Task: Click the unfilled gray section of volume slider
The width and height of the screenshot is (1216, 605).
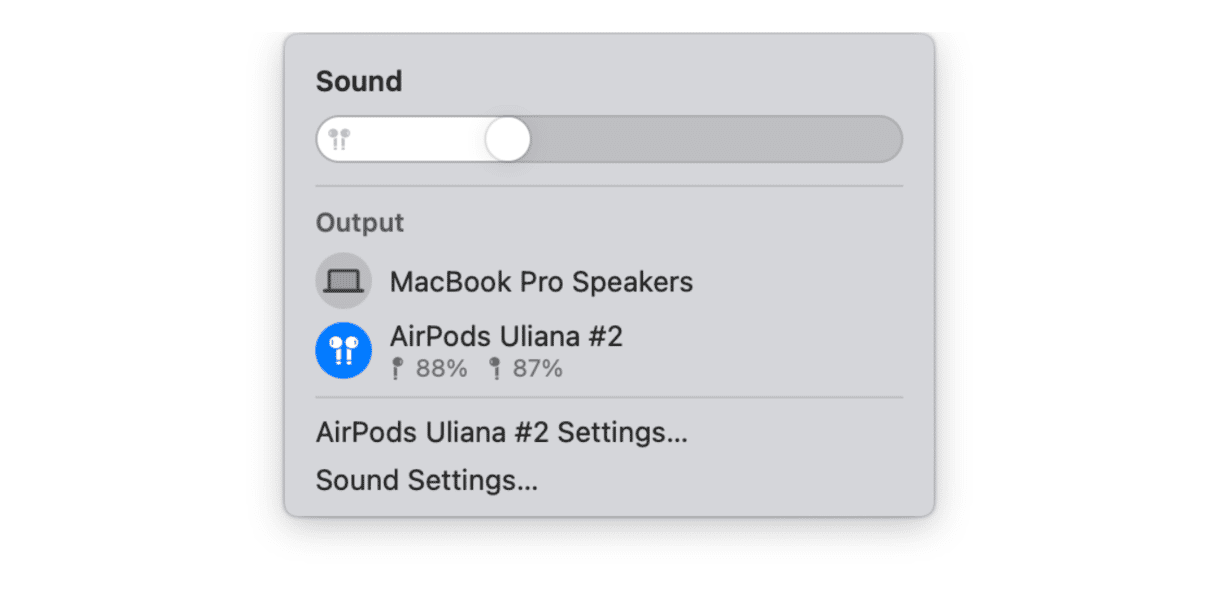Action: point(716,139)
